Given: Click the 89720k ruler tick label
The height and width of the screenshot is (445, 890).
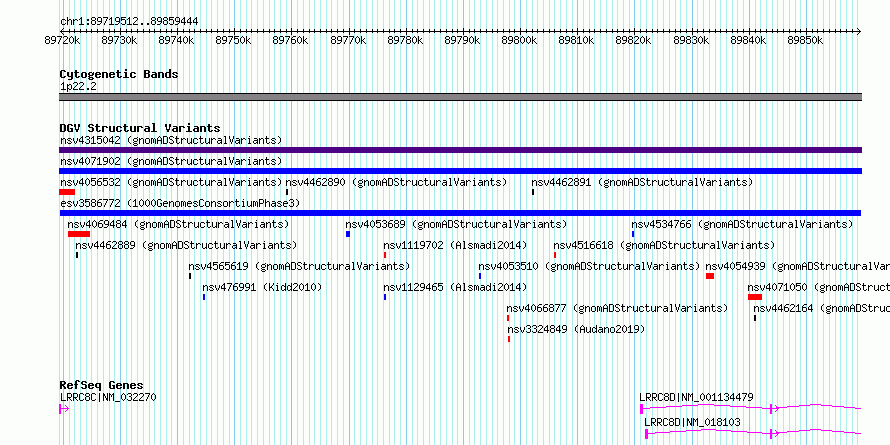Looking at the screenshot, I should 62,40.
